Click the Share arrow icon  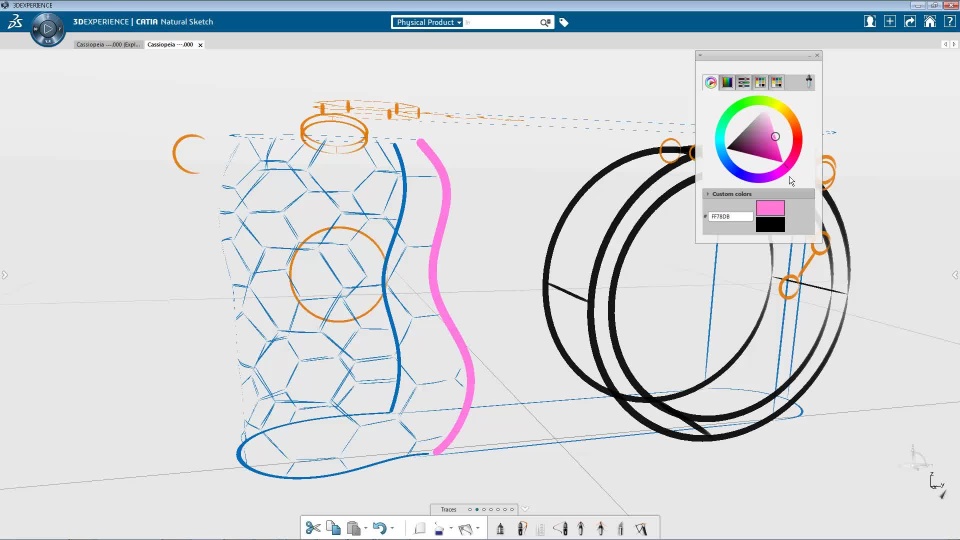click(x=910, y=21)
